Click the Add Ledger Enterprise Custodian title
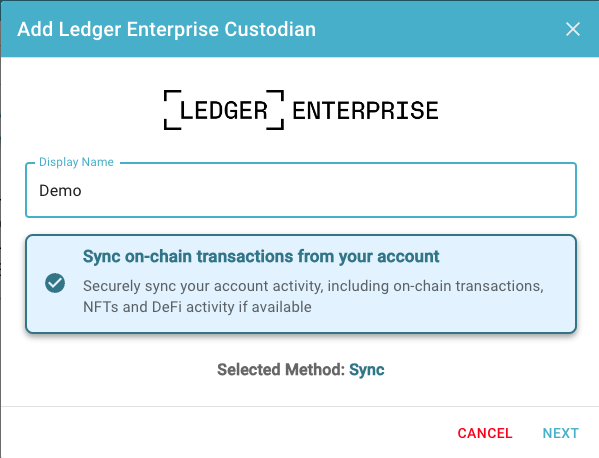The image size is (599, 458). [x=167, y=29]
